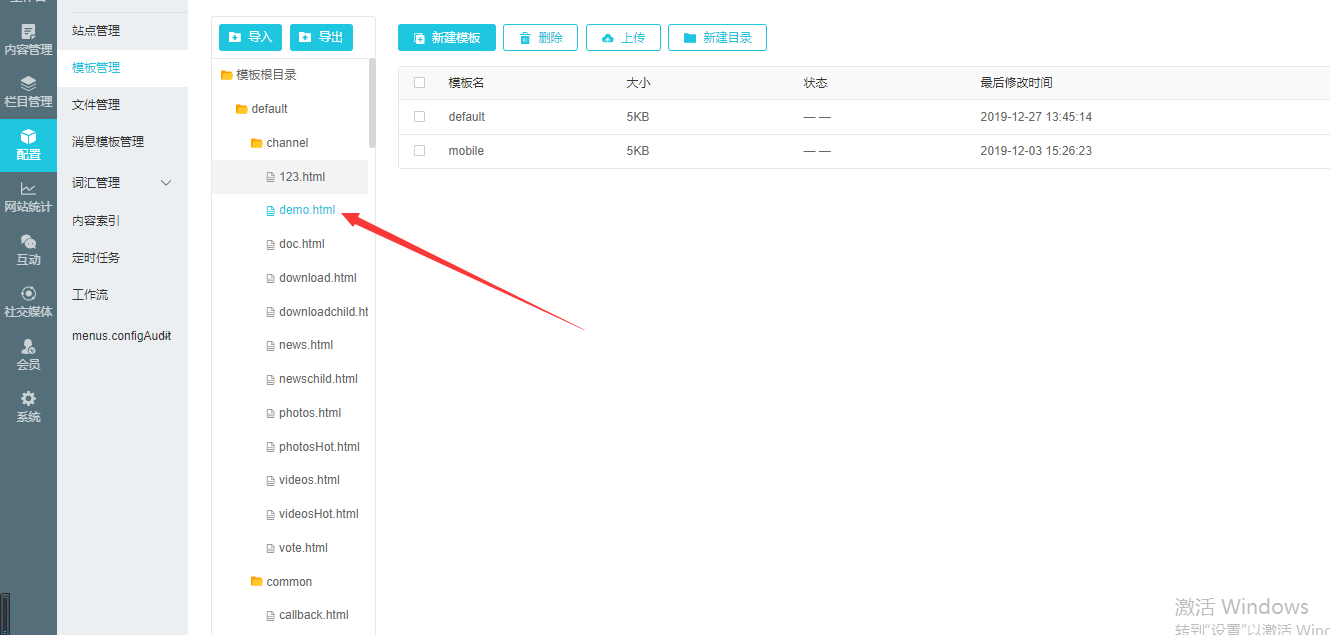Viewport: 1330px width, 635px height.
Task: Select demo.html in template tree
Action: tap(307, 210)
